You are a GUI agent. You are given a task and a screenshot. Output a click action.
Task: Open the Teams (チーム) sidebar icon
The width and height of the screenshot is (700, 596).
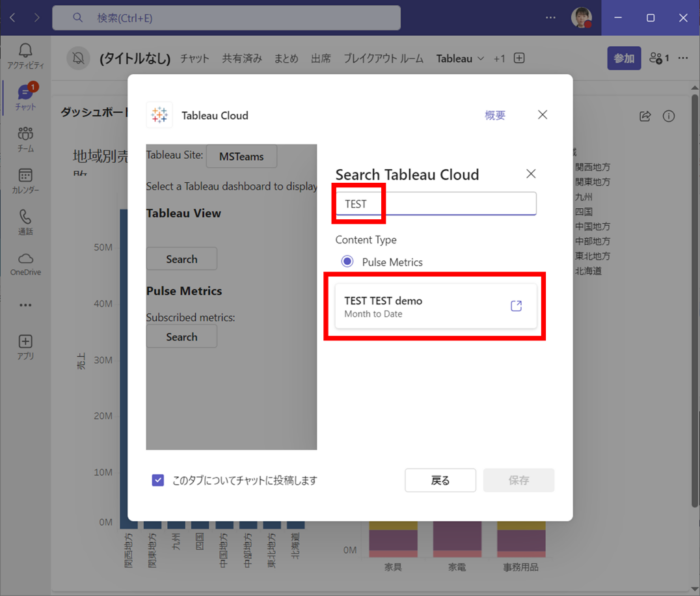tap(25, 139)
